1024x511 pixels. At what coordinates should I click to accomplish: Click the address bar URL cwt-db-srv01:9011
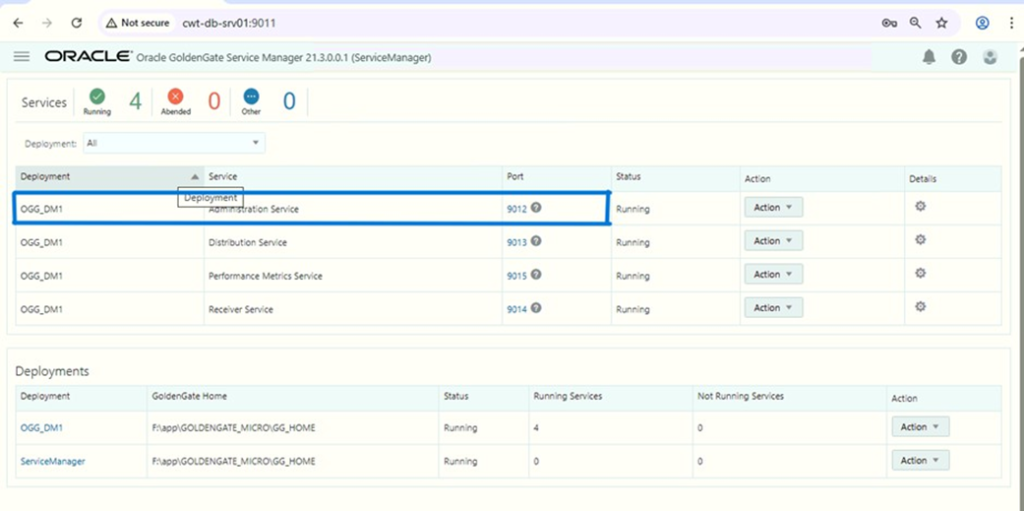click(x=229, y=23)
